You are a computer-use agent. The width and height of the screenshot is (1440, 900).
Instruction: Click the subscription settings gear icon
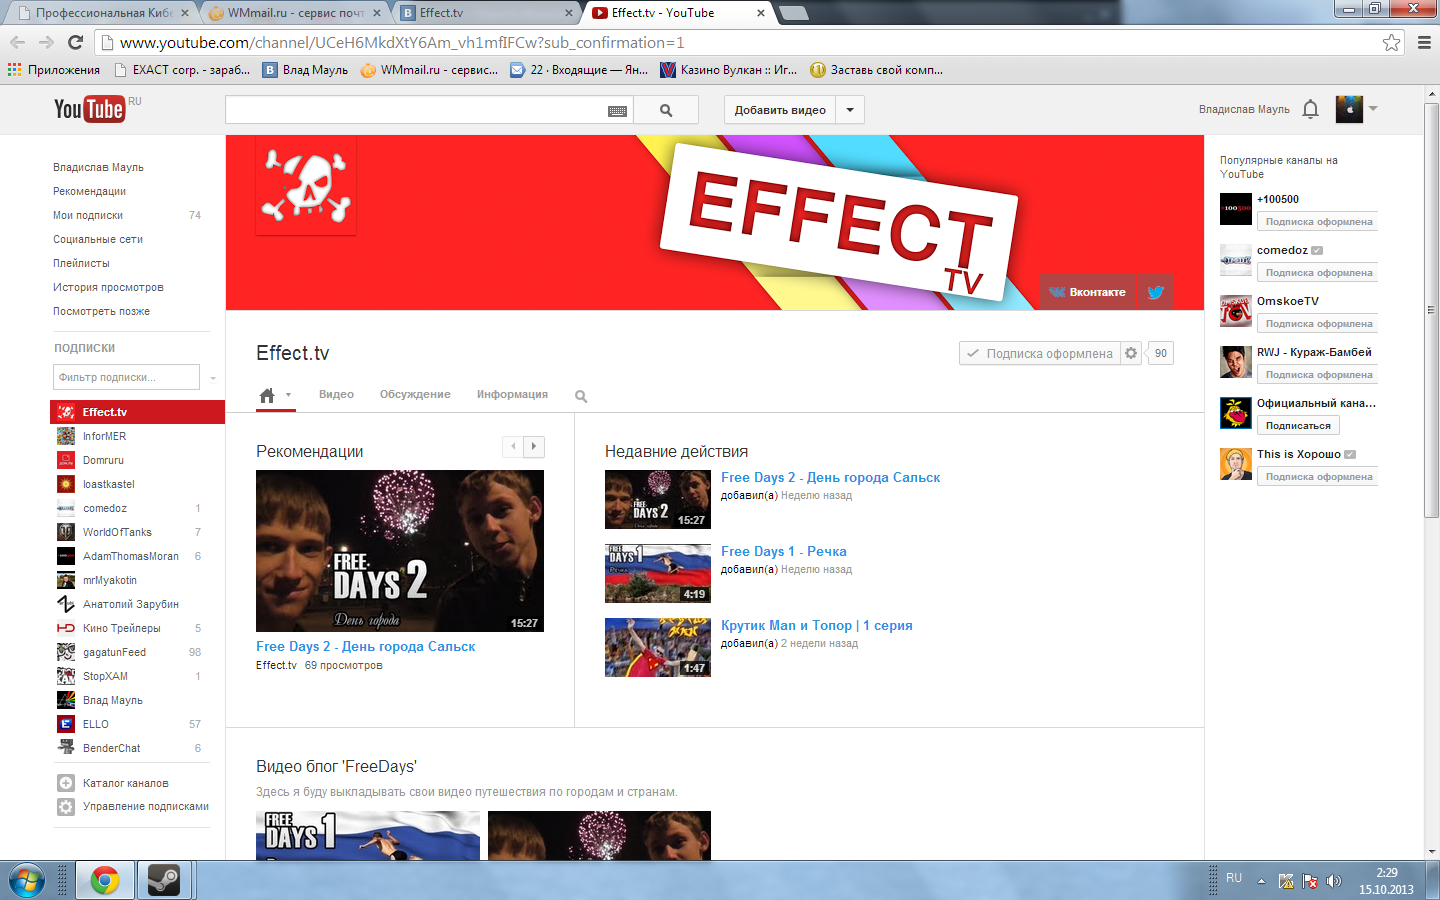coord(1131,353)
